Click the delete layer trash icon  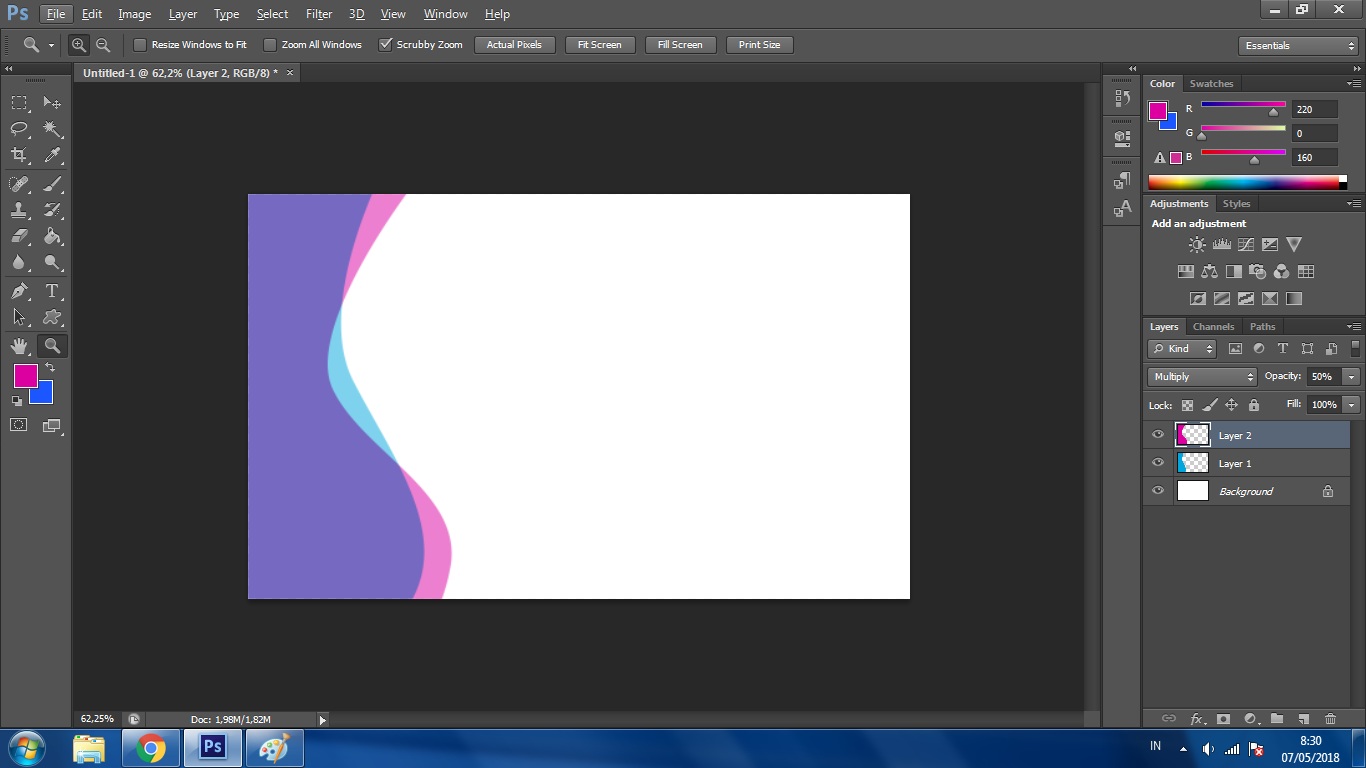(x=1330, y=719)
